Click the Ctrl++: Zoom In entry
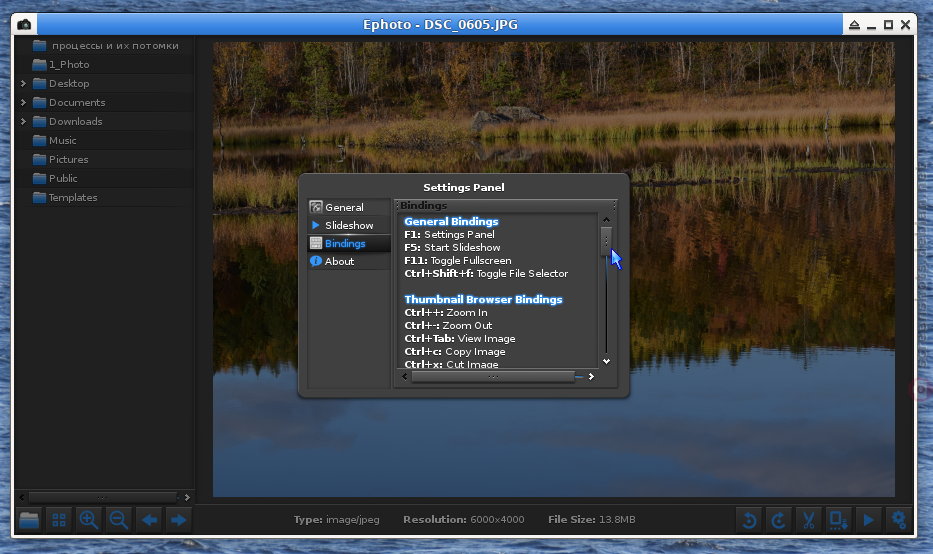The image size is (933, 554). click(446, 312)
